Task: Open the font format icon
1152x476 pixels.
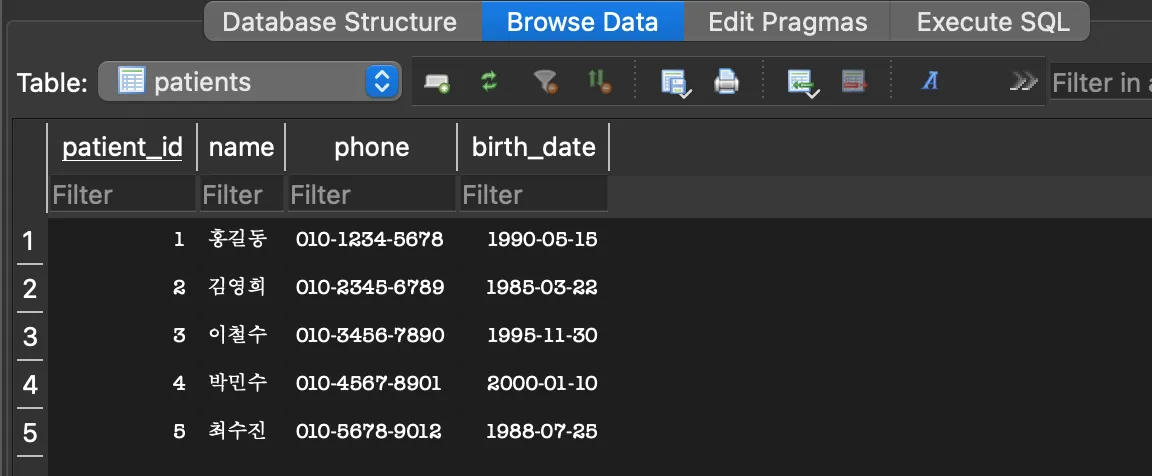Action: [x=930, y=82]
